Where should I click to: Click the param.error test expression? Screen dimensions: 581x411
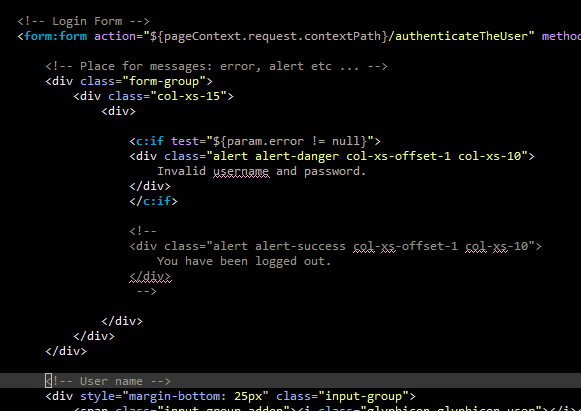(290, 141)
